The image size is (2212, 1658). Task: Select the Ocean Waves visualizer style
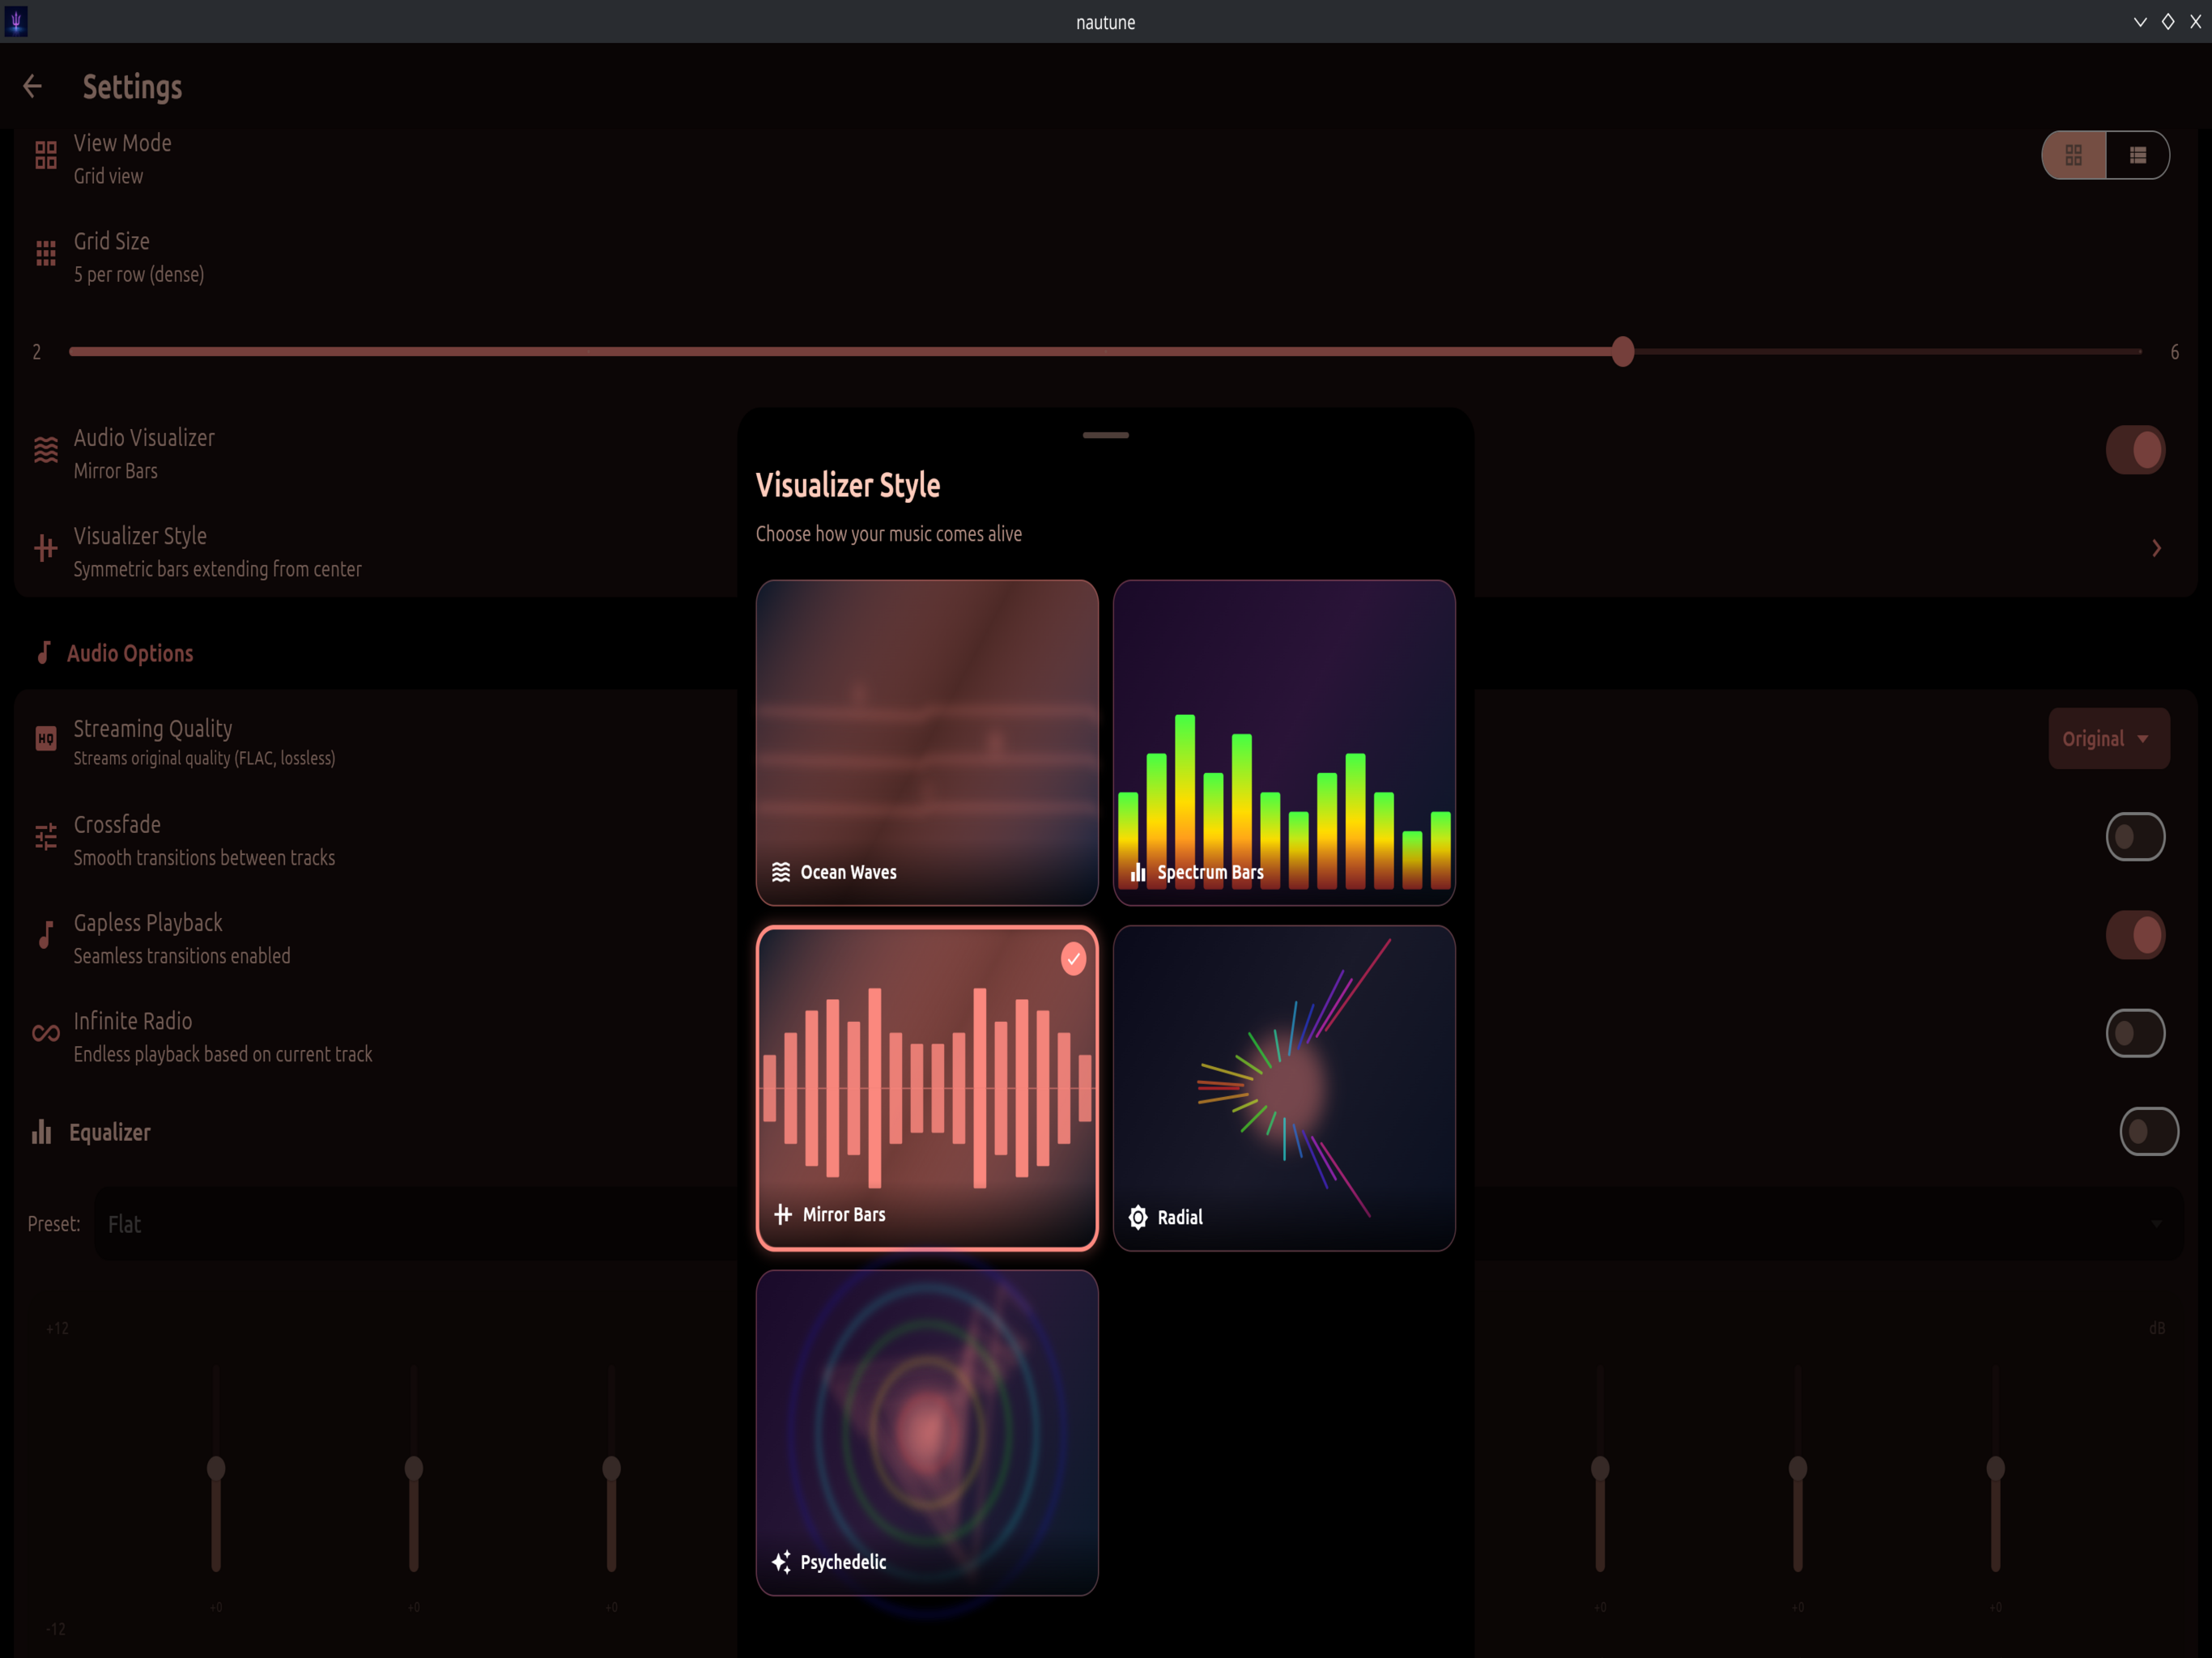click(927, 743)
